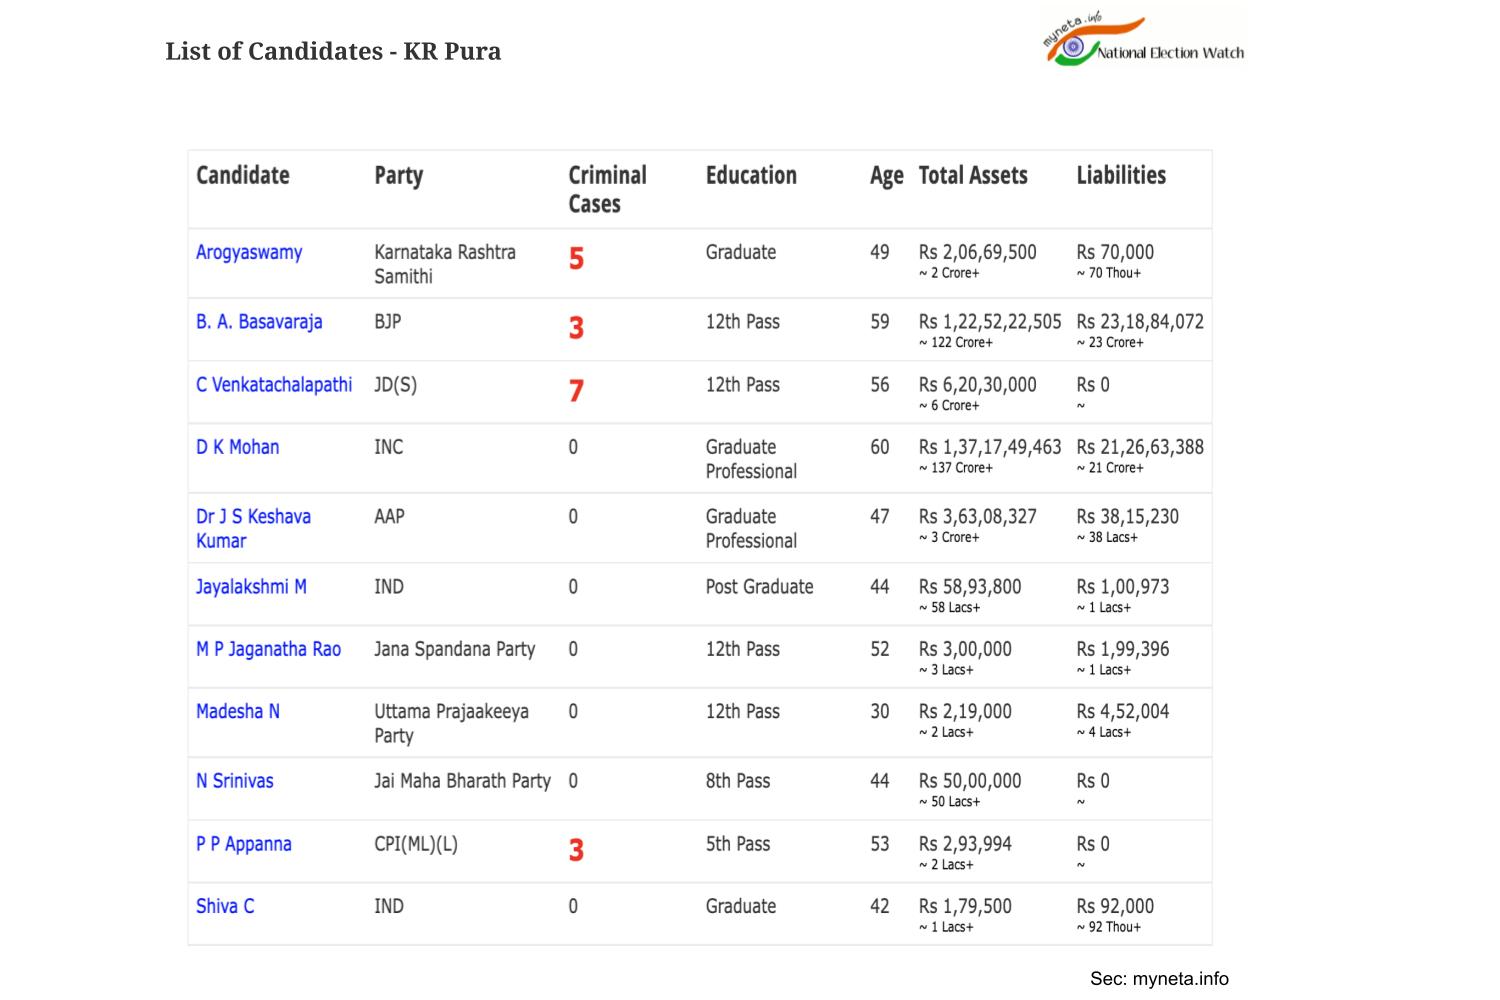This screenshot has width=1500, height=1000.
Task: Click assets value Rs 6,20,30,000
Action: 978,385
